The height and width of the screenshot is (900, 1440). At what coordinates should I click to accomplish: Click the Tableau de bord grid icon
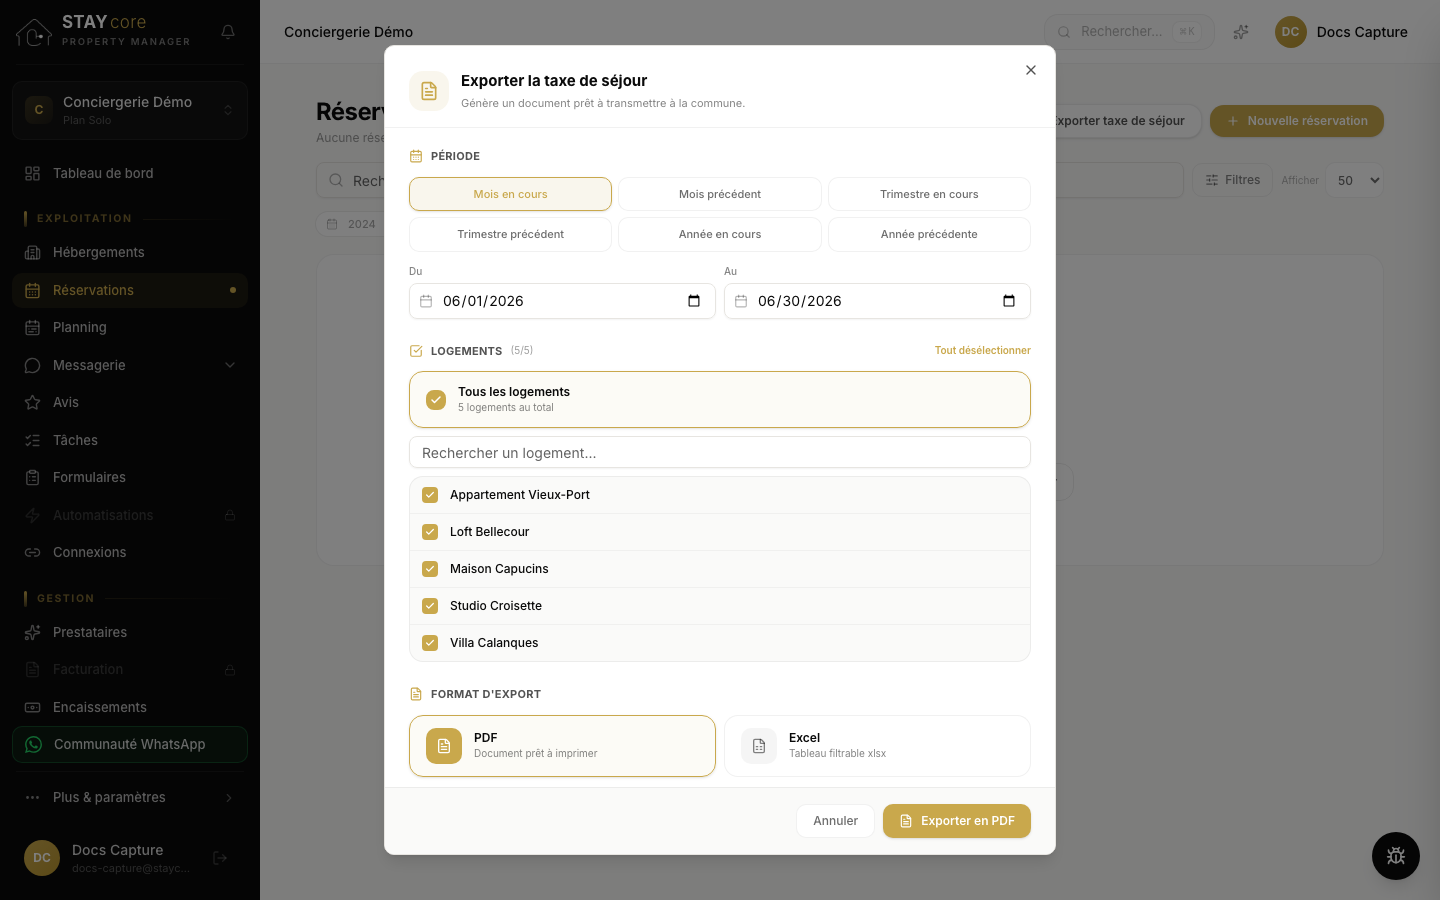tap(32, 173)
